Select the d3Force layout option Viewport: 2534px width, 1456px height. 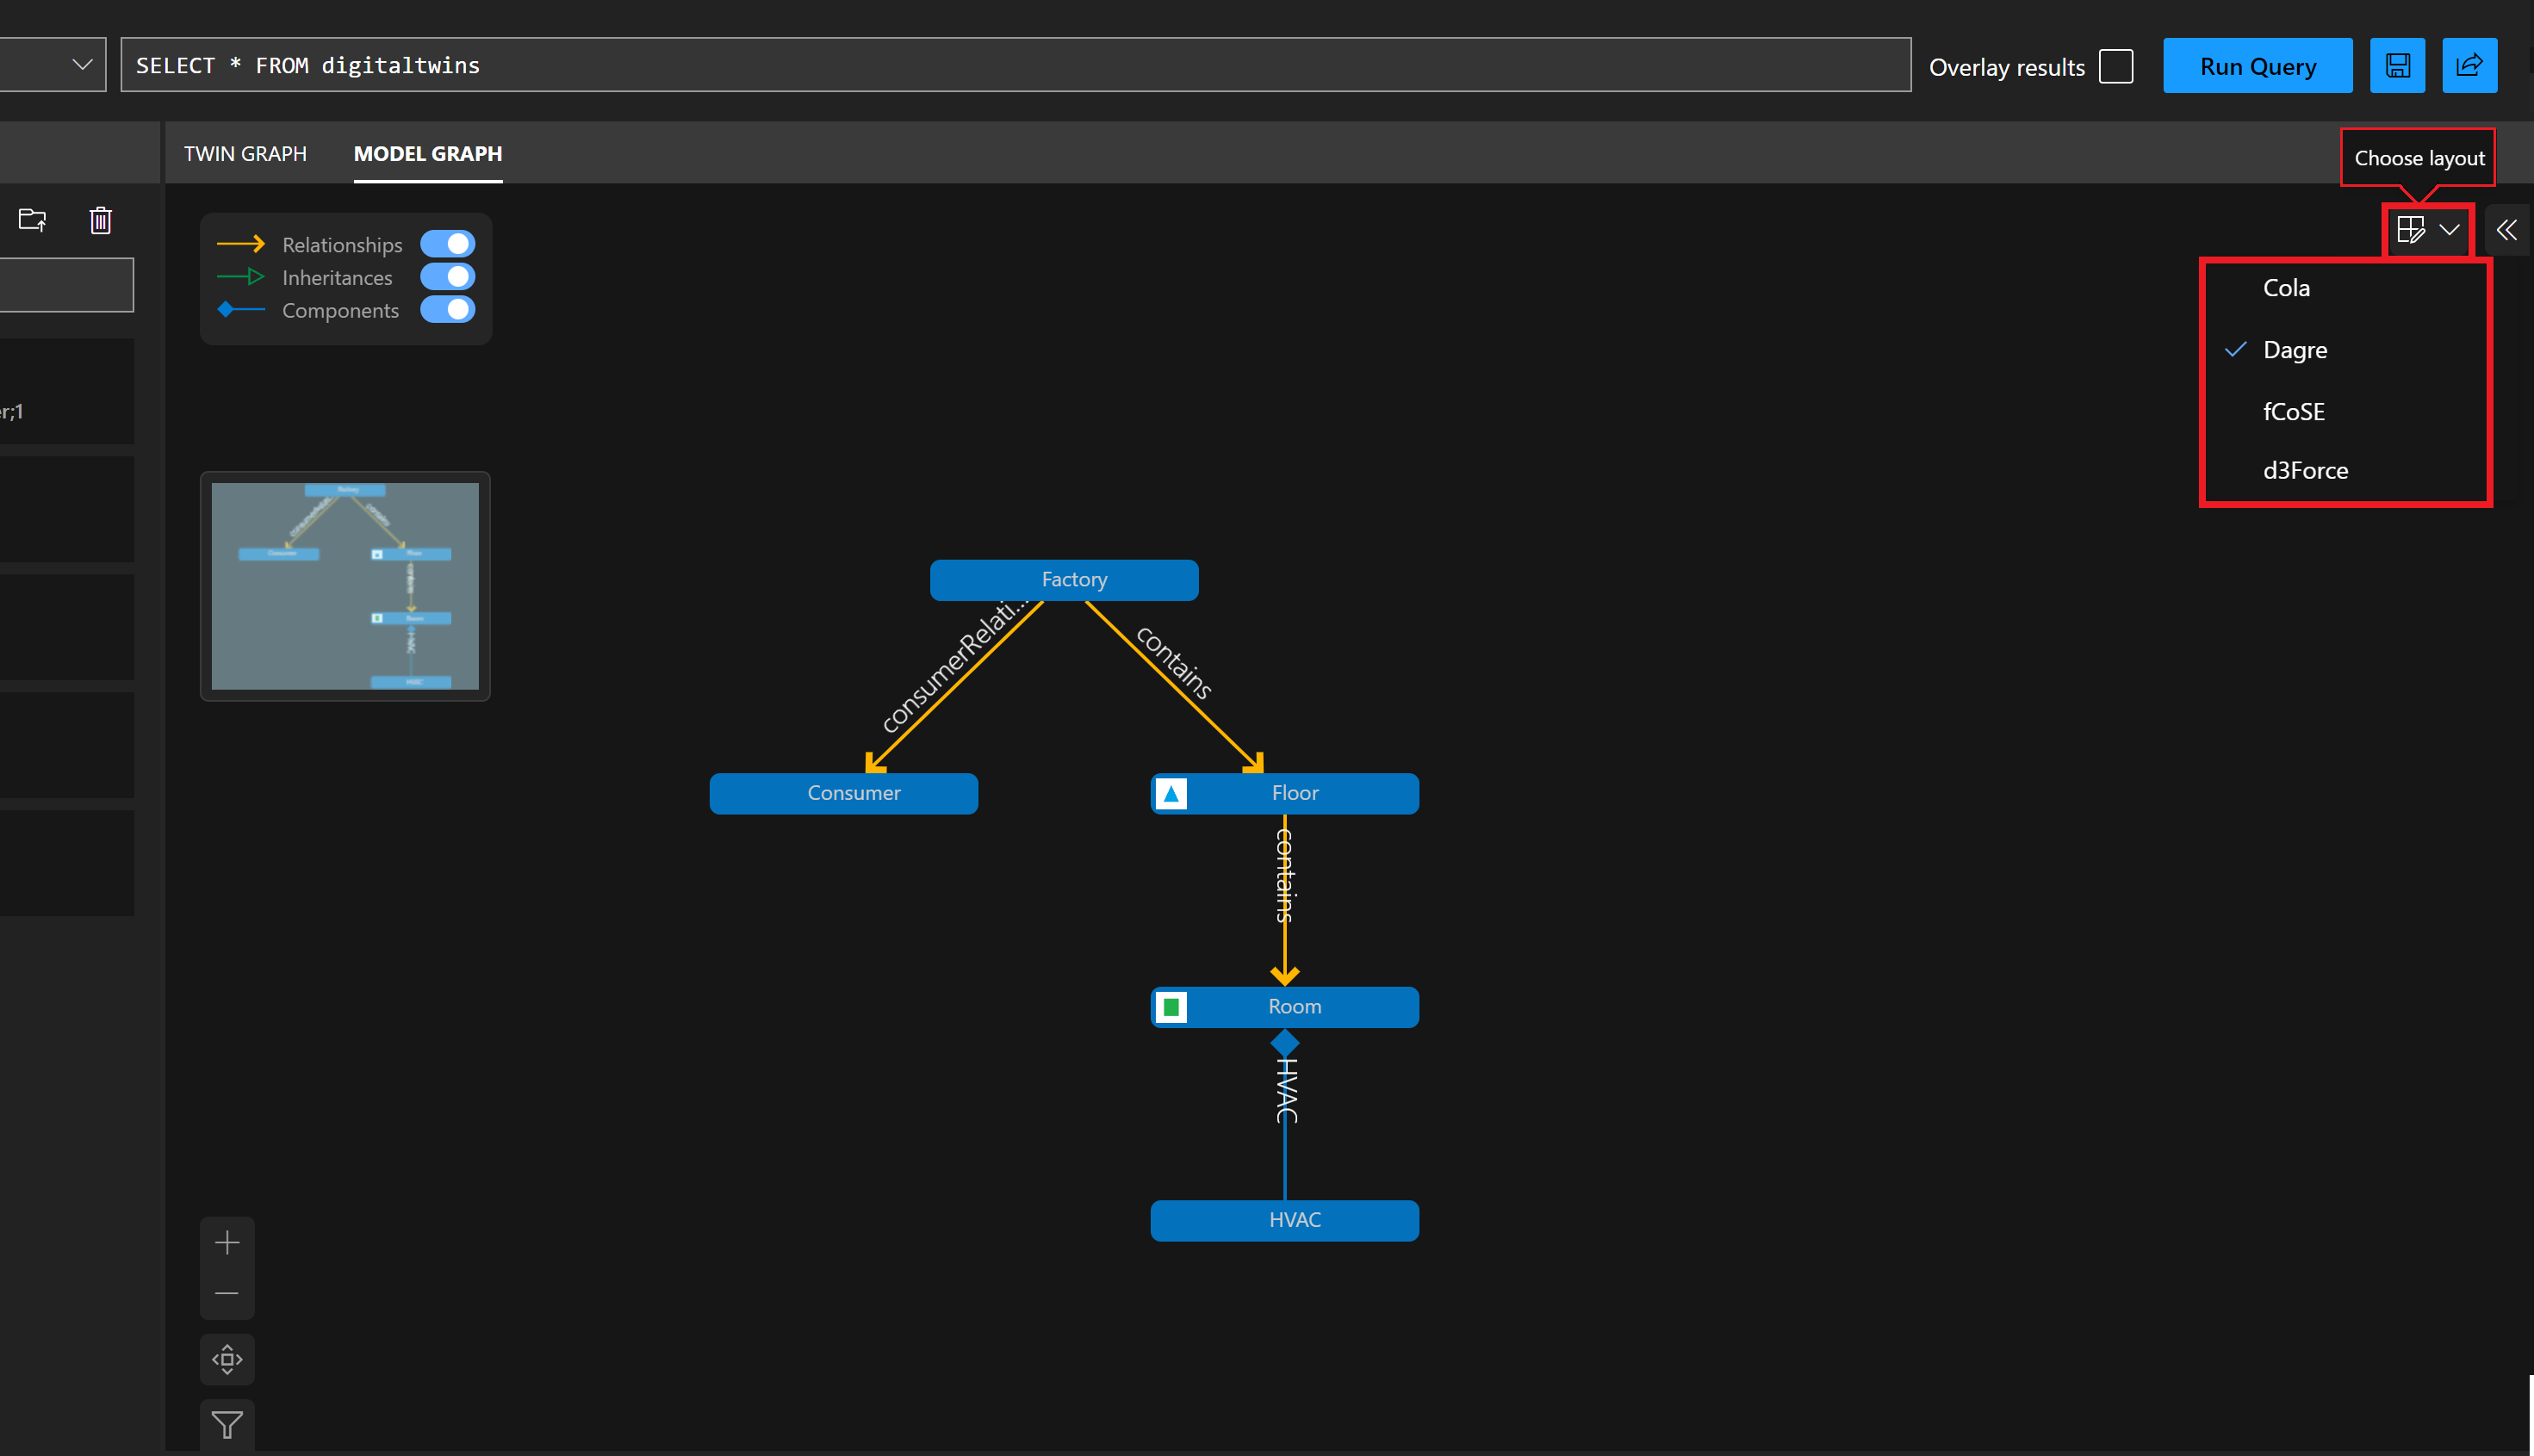point(2305,470)
